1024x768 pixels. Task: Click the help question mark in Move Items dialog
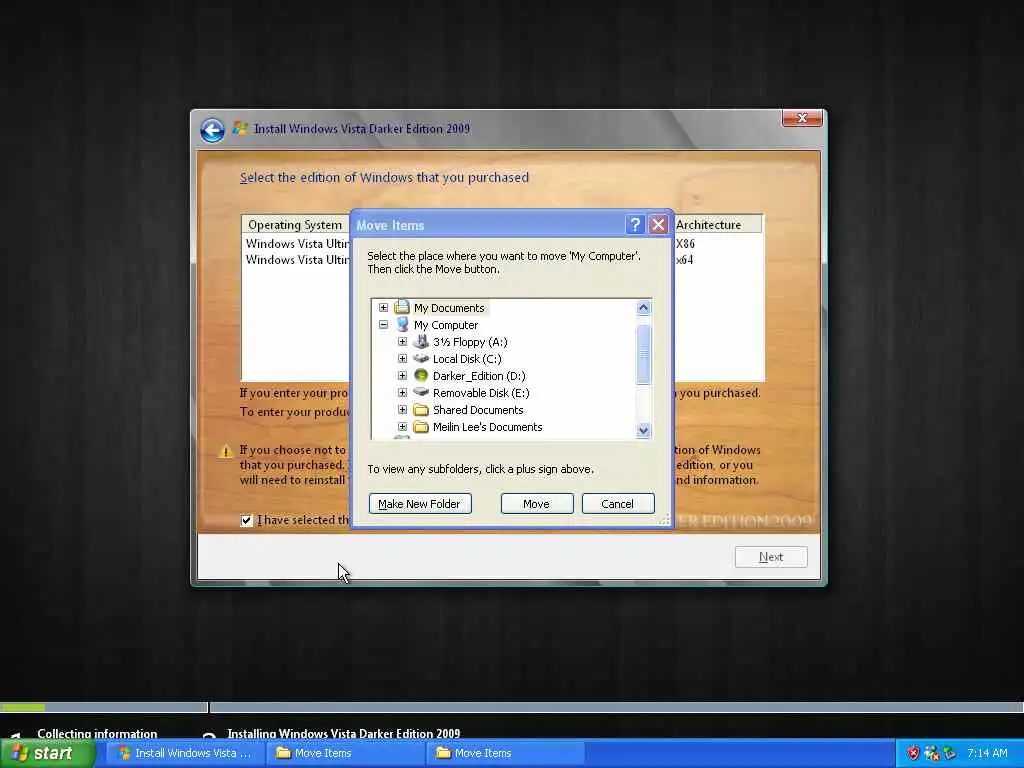point(635,225)
